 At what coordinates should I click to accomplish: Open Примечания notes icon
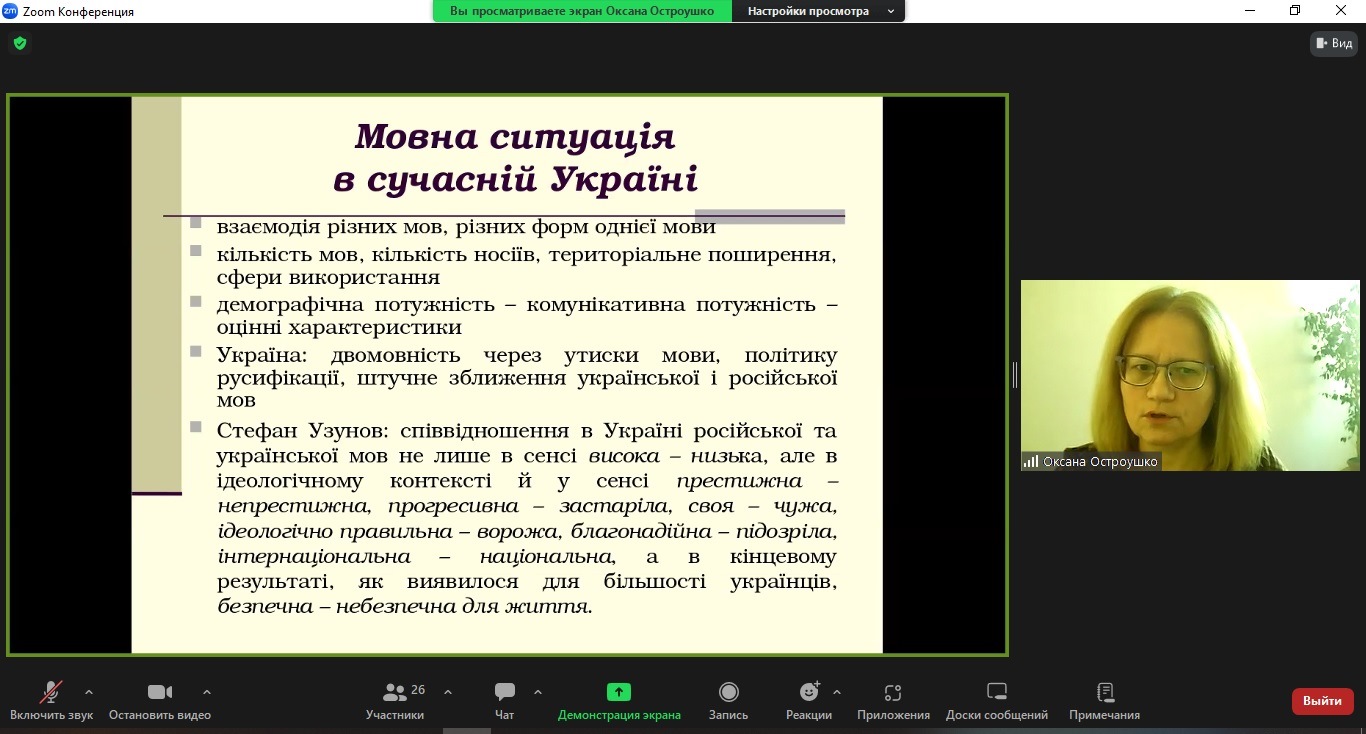click(1104, 693)
